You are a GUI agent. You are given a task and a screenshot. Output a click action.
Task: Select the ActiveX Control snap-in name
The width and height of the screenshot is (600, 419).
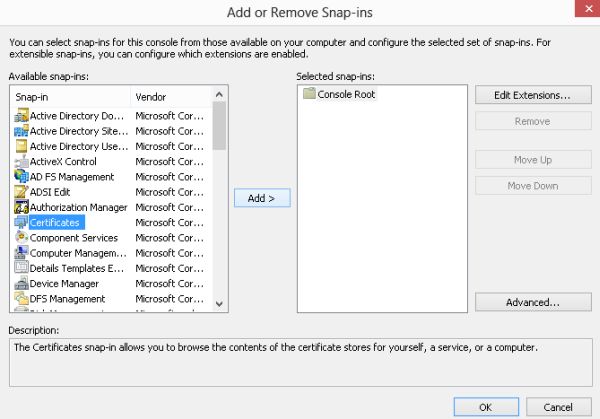(x=63, y=161)
